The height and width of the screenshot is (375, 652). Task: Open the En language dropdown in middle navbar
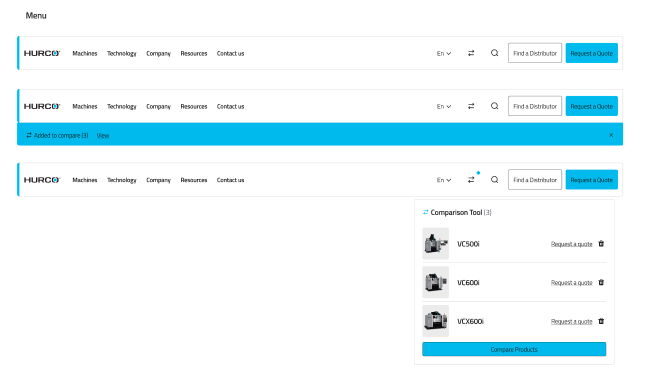click(444, 106)
